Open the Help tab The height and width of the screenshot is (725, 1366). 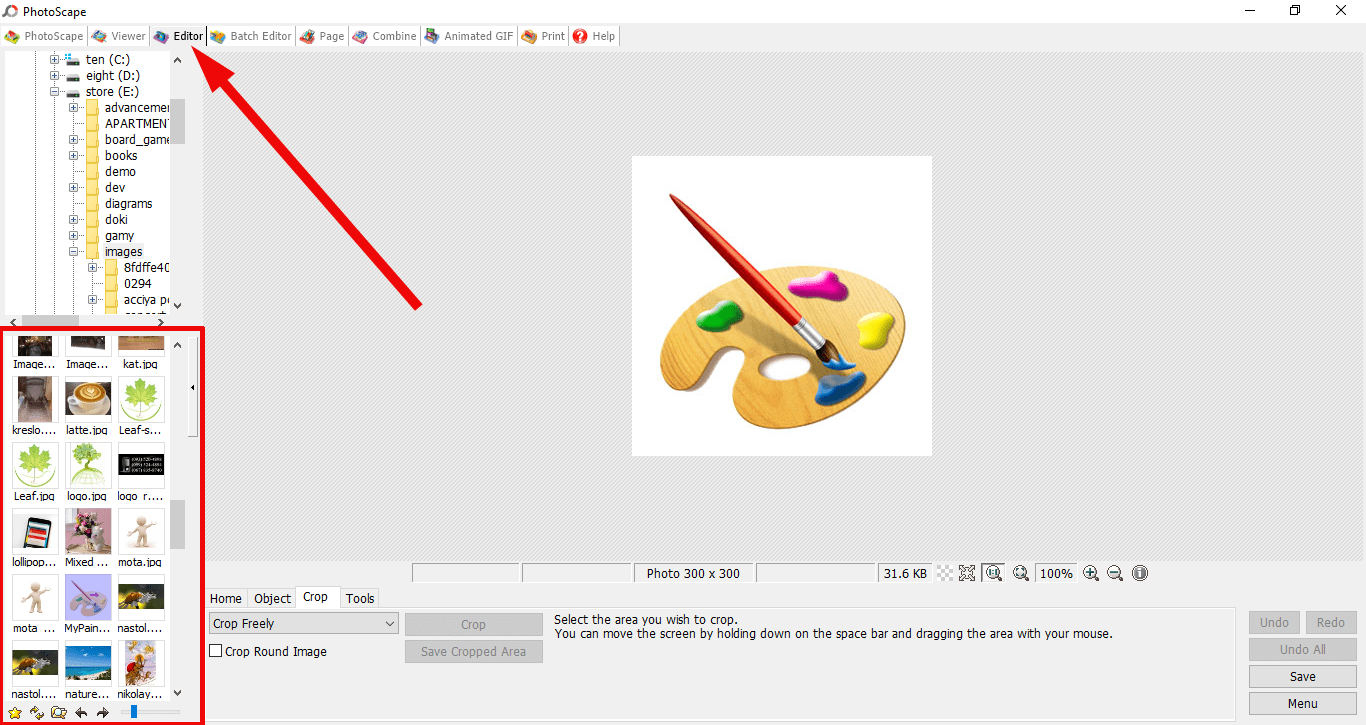pos(594,36)
